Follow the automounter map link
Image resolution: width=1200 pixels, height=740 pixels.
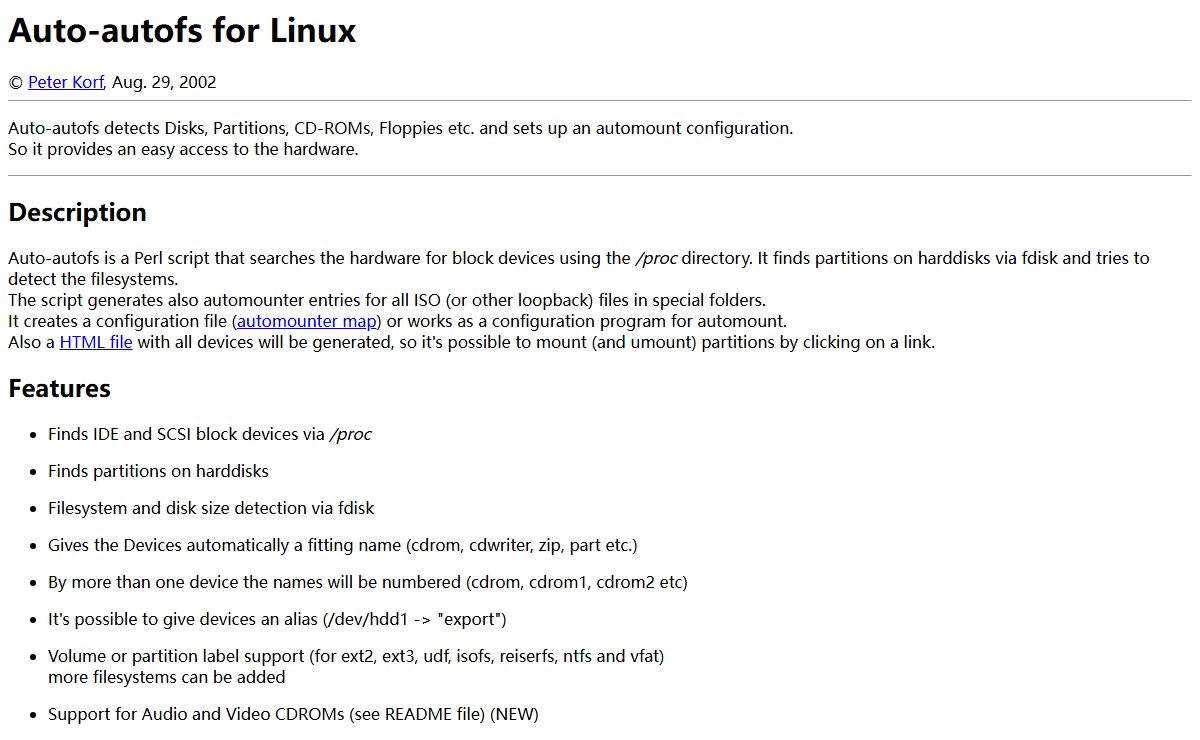pos(307,321)
